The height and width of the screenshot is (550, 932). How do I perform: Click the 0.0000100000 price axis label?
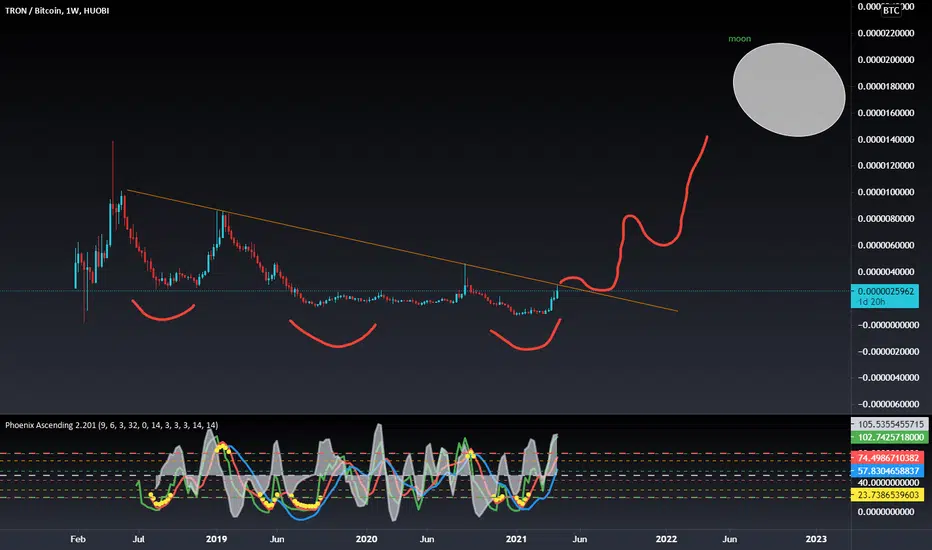point(886,192)
